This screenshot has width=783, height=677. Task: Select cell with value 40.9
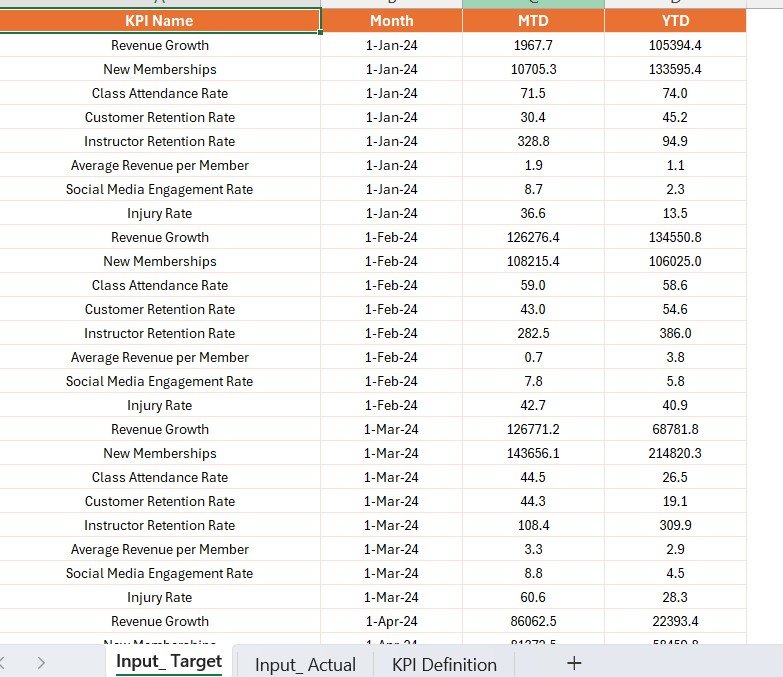[x=675, y=404]
